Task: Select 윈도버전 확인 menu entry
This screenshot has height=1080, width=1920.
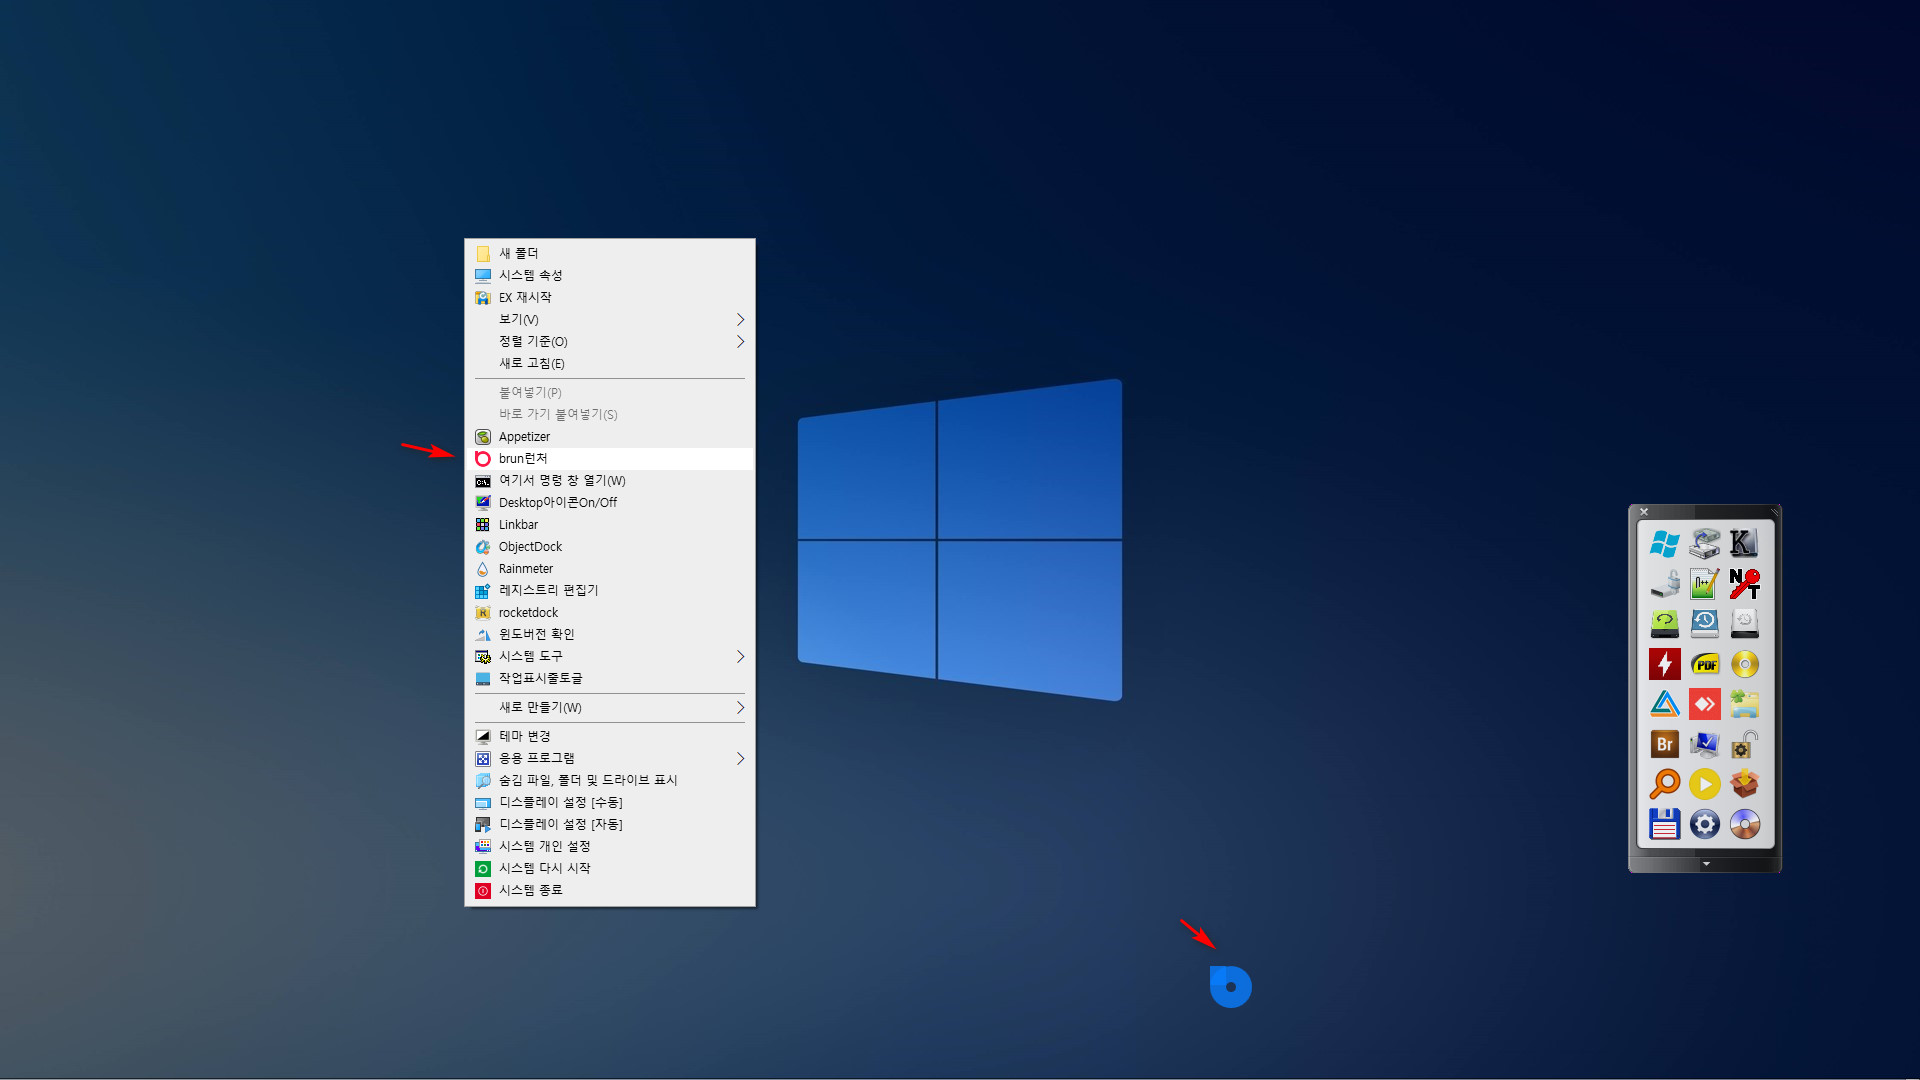Action: pyautogui.click(x=610, y=635)
